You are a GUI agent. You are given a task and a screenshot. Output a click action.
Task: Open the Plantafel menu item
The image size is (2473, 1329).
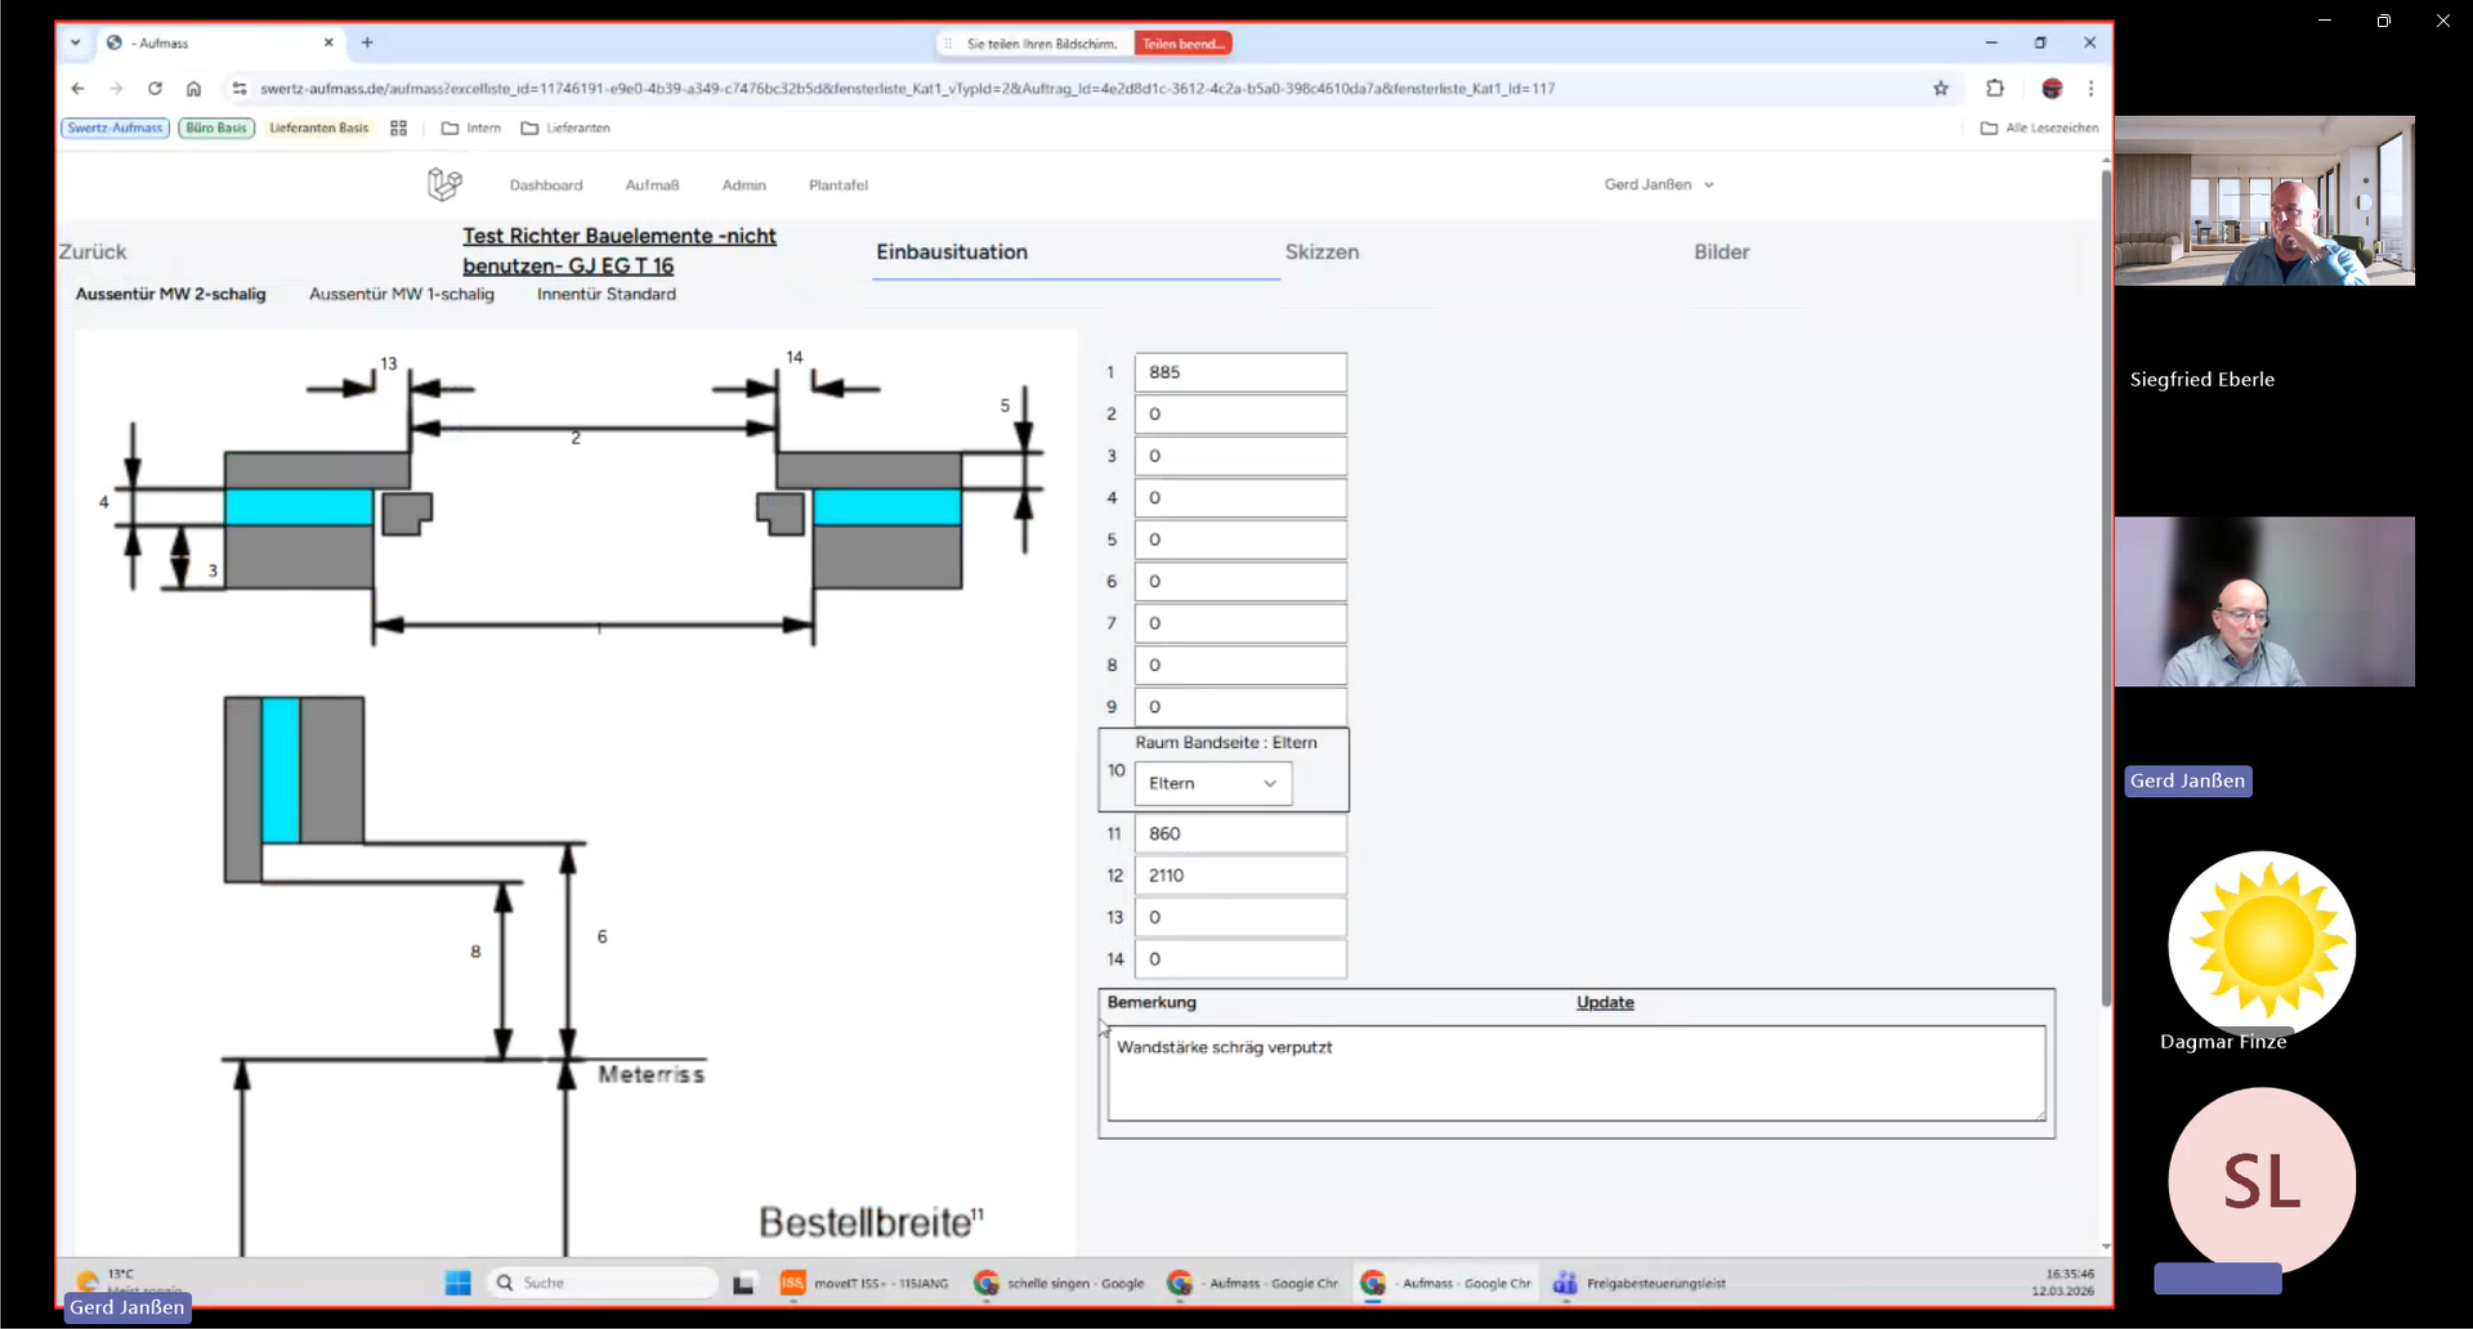pyautogui.click(x=837, y=185)
